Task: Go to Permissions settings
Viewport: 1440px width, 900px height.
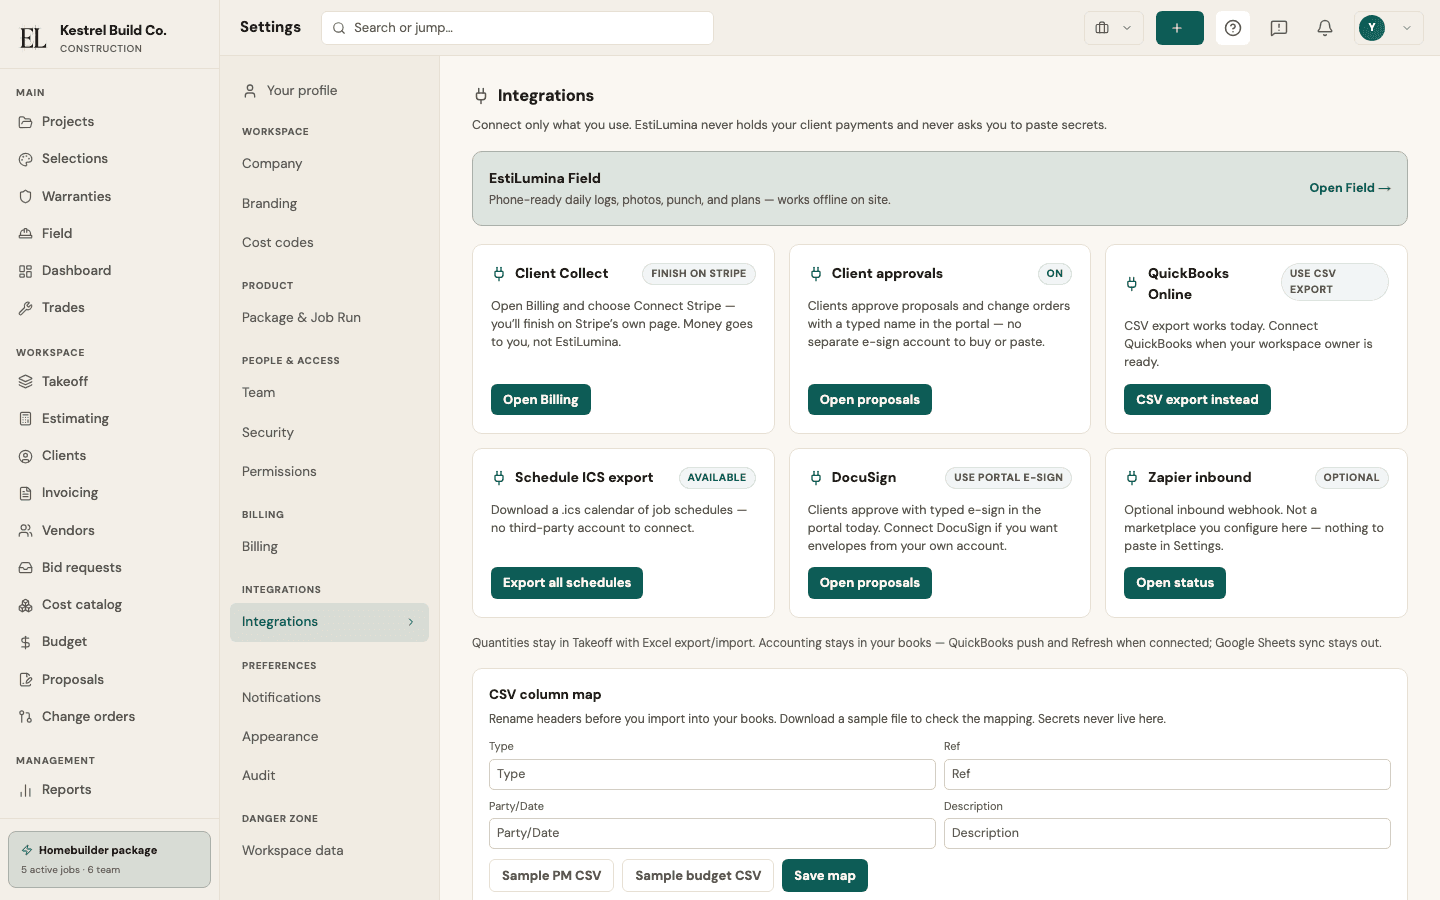Action: click(329, 472)
